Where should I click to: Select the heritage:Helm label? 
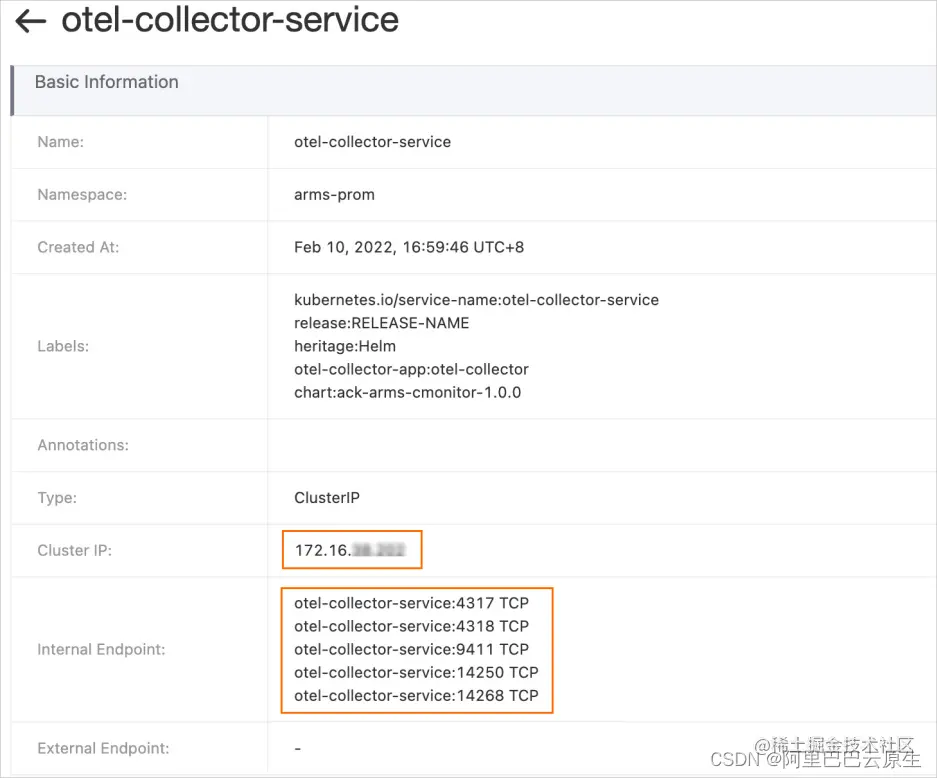click(345, 347)
